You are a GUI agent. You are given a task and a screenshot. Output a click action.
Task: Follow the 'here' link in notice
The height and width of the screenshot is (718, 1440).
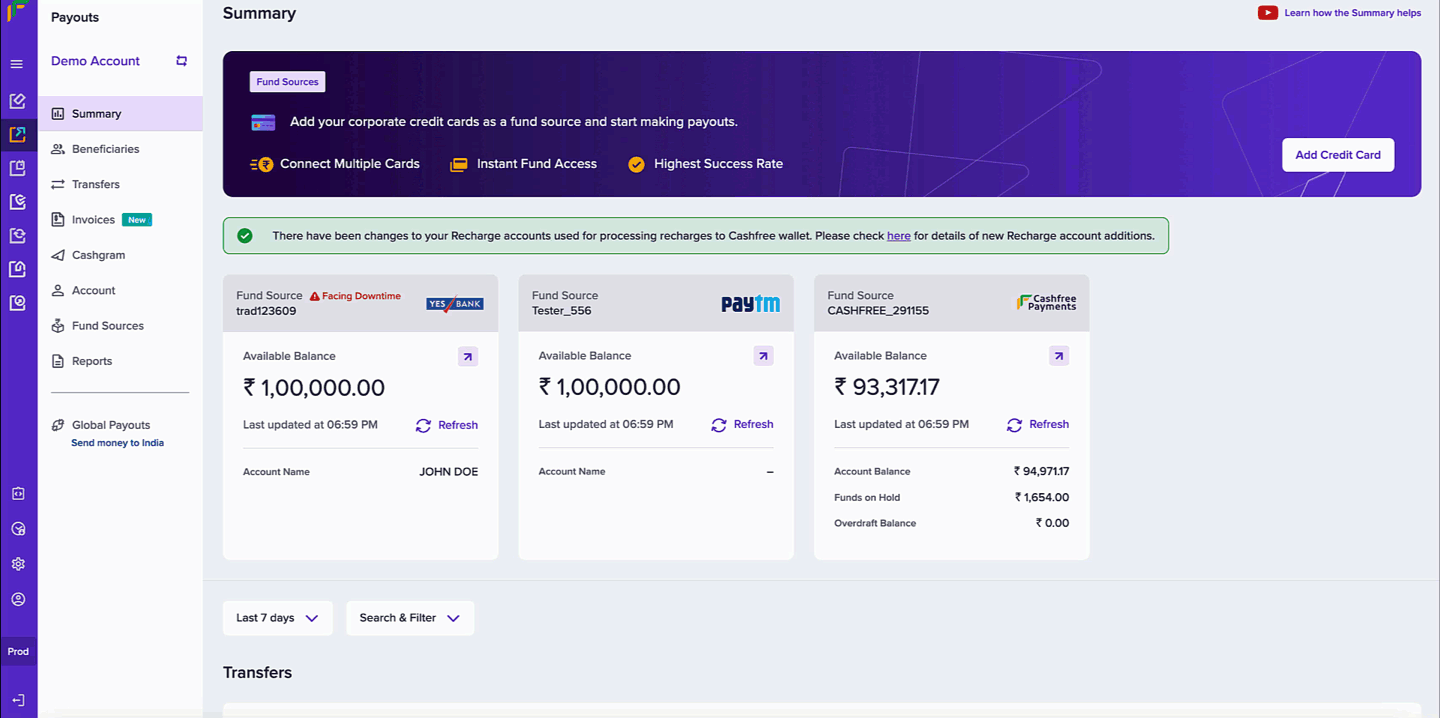click(x=898, y=236)
